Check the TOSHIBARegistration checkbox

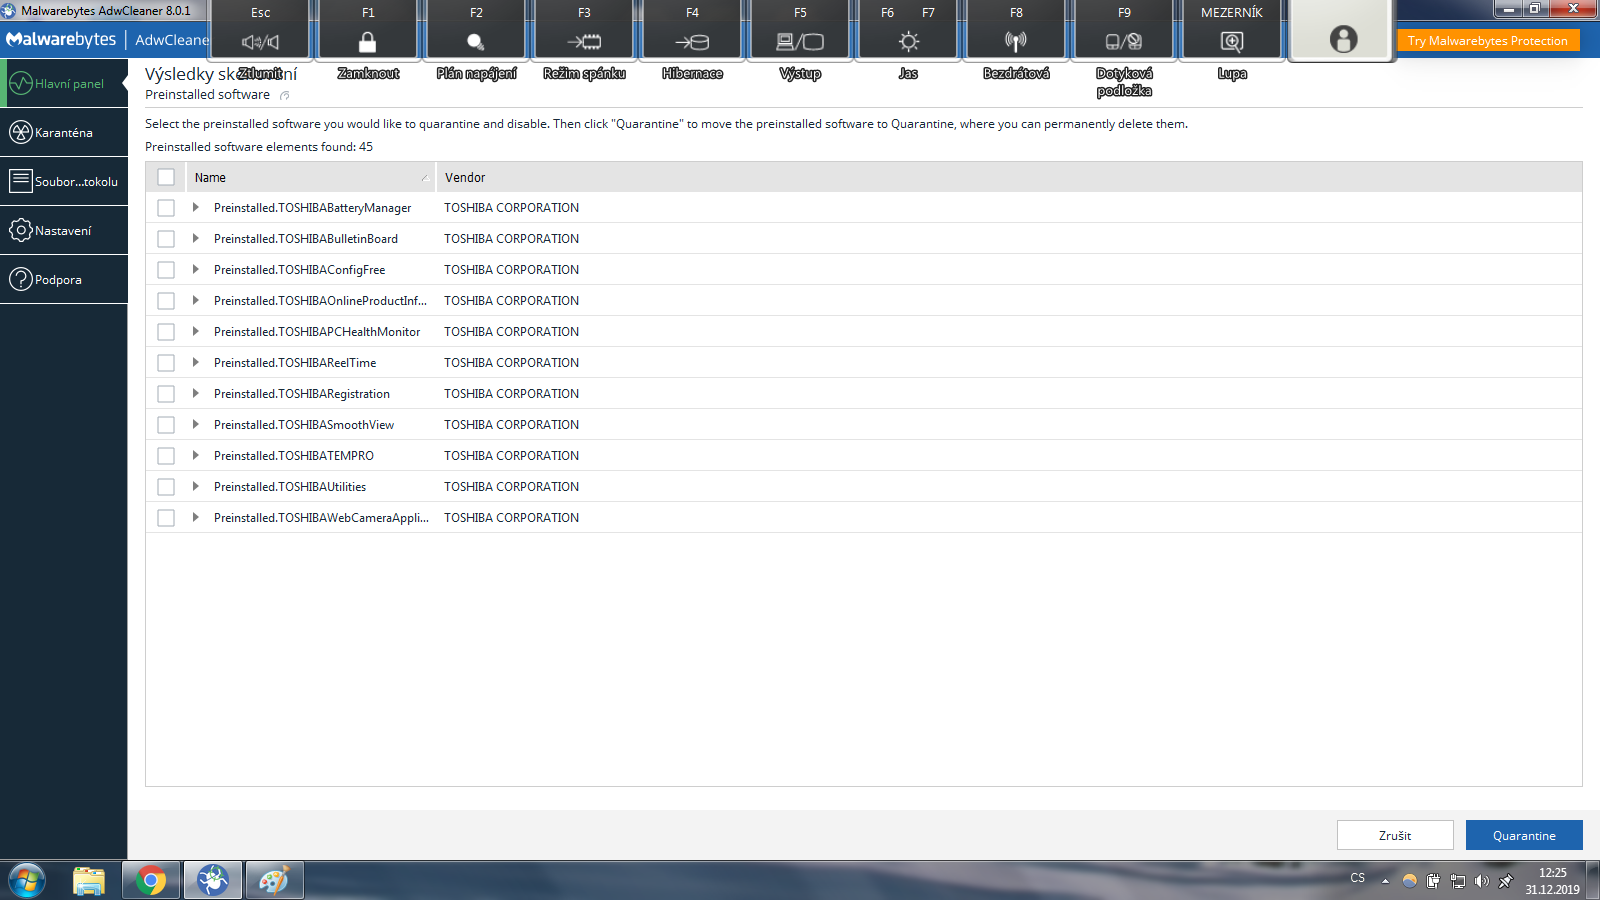166,394
